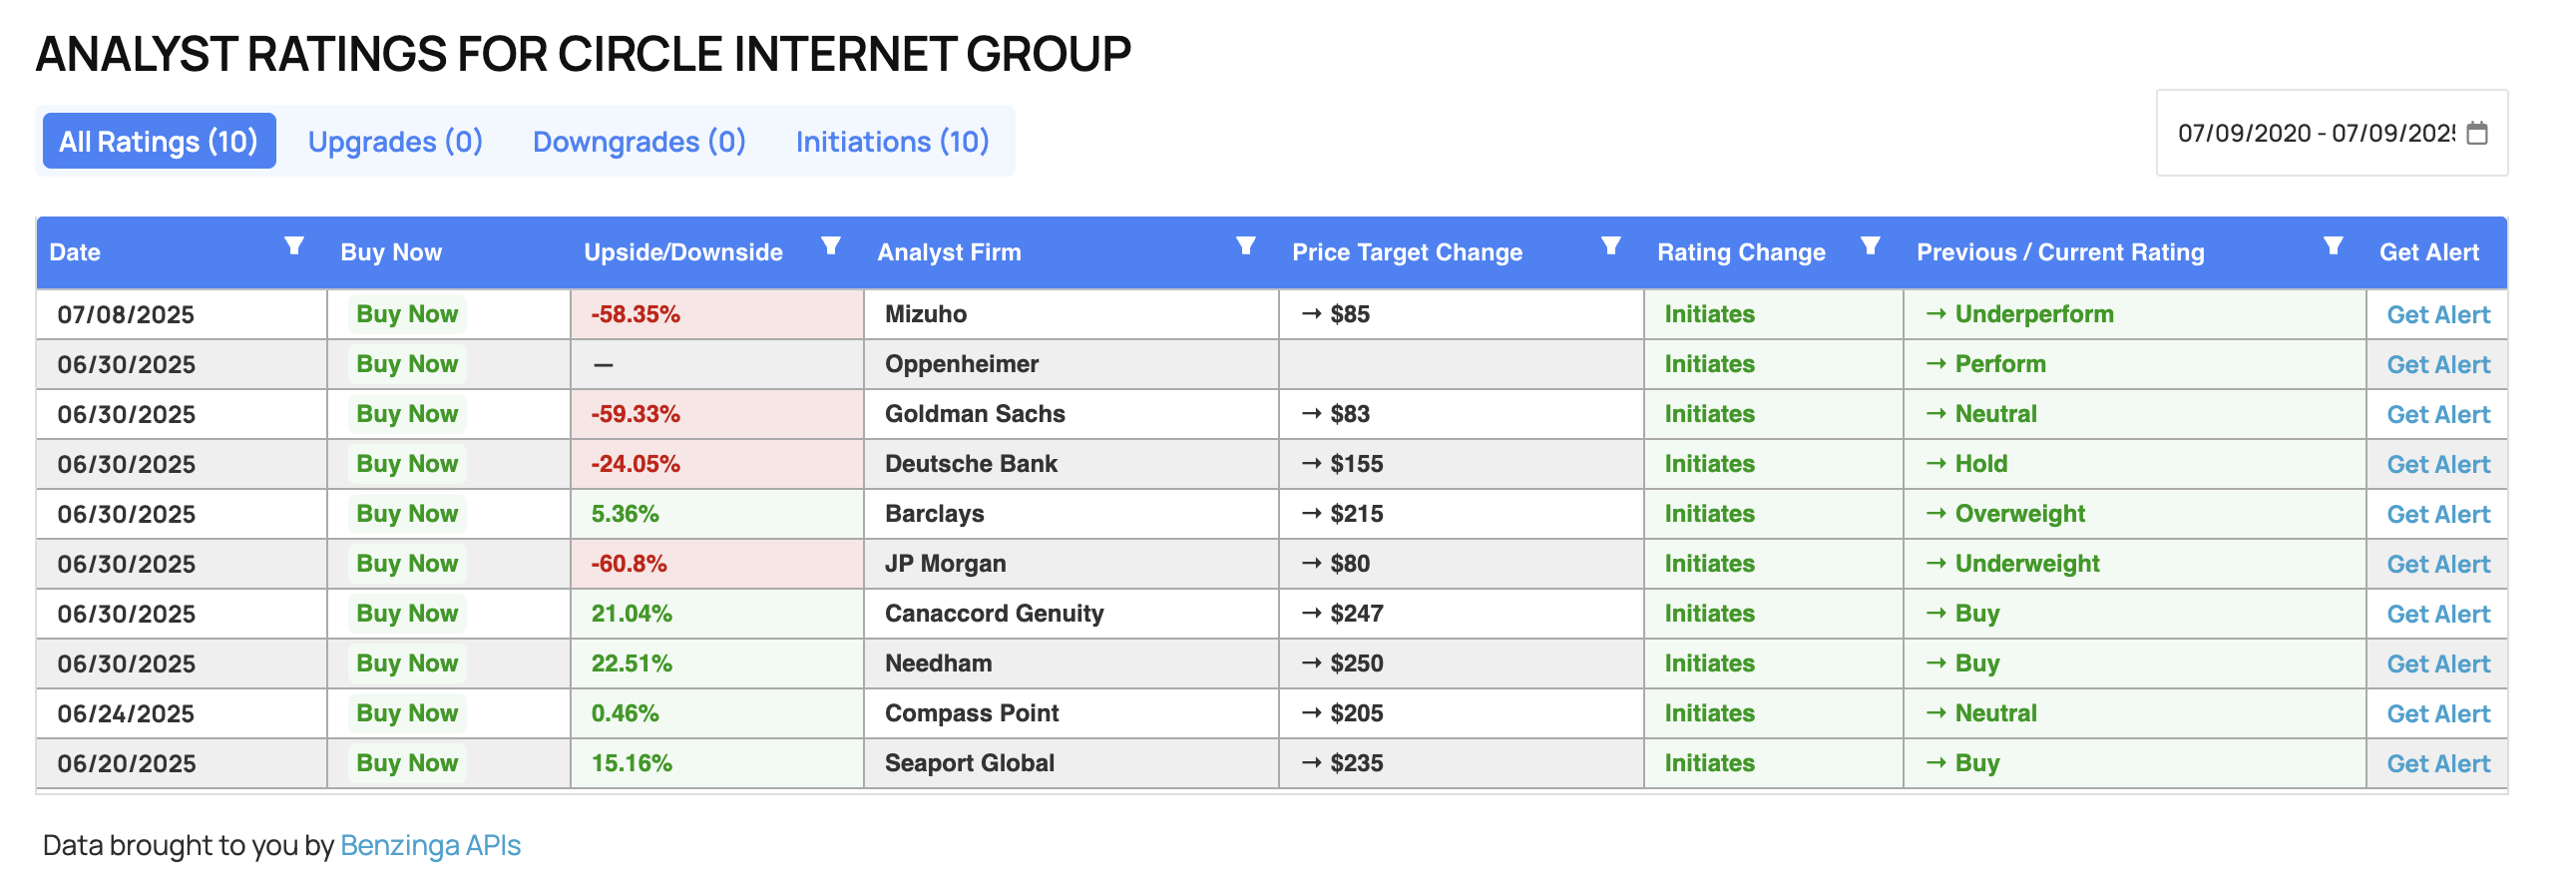Select the Seaport Global analyst firm cell
The height and width of the screenshot is (882, 2576).
(1071, 764)
